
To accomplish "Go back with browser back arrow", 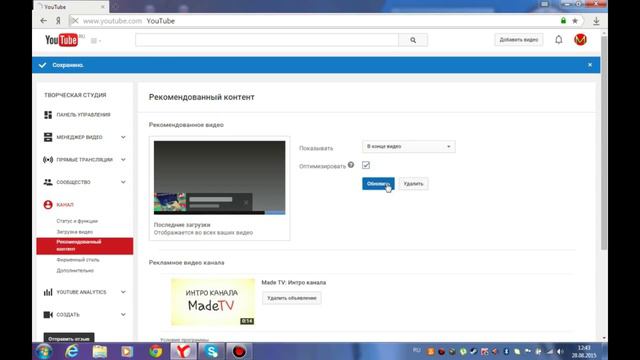I will click(44, 21).
